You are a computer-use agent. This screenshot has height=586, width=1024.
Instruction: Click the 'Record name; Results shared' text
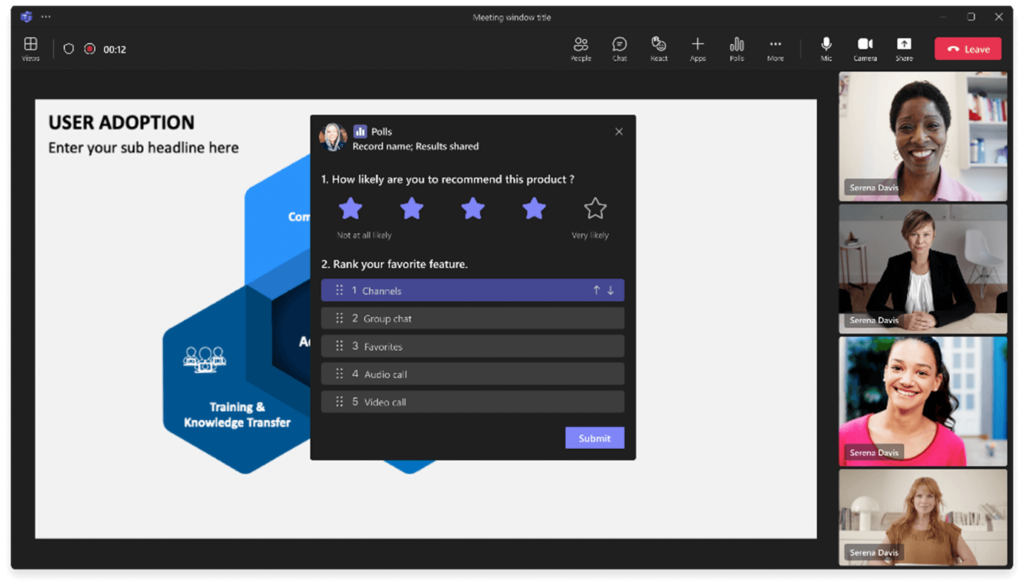tap(415, 146)
